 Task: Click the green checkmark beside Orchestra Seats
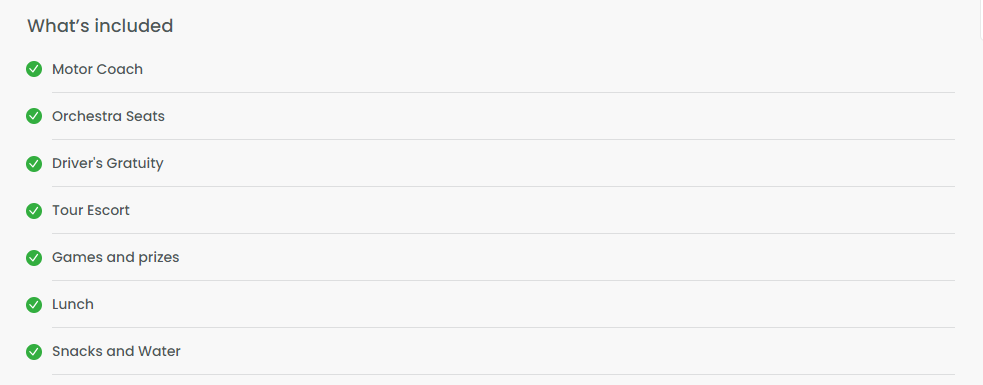coord(34,116)
